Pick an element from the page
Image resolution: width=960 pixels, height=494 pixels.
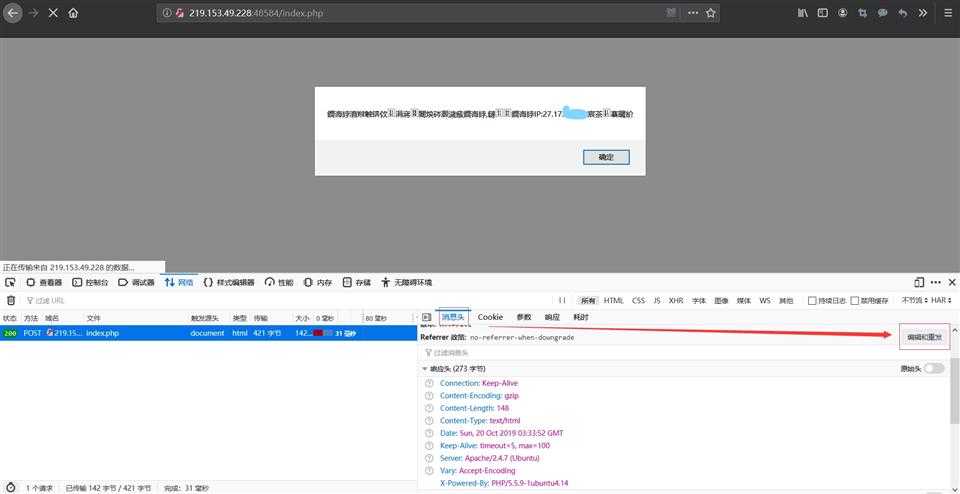[x=10, y=282]
